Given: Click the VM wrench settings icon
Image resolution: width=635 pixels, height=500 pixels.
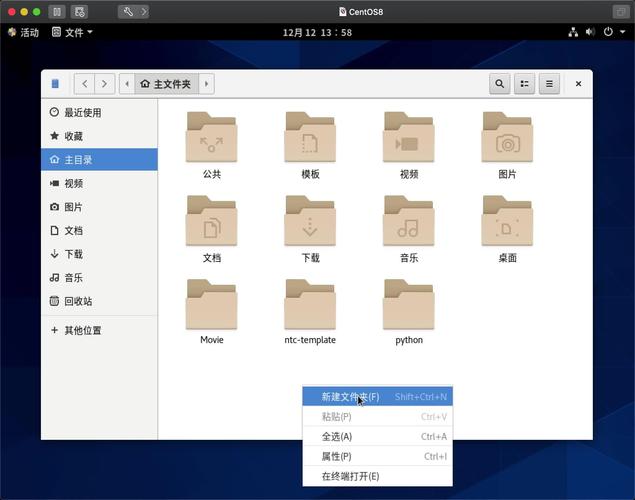Looking at the screenshot, I should coord(128,12).
